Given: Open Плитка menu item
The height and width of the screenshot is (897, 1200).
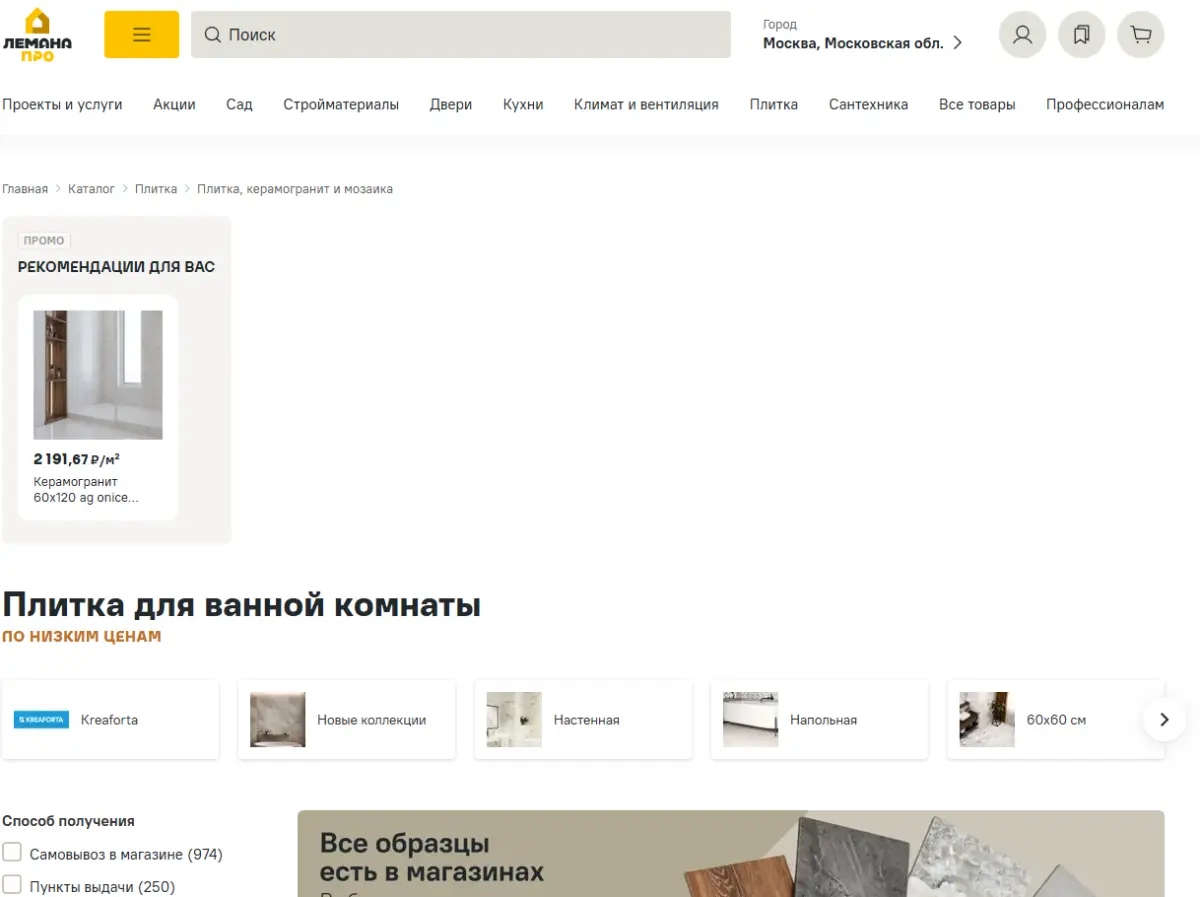Looking at the screenshot, I should (x=774, y=104).
